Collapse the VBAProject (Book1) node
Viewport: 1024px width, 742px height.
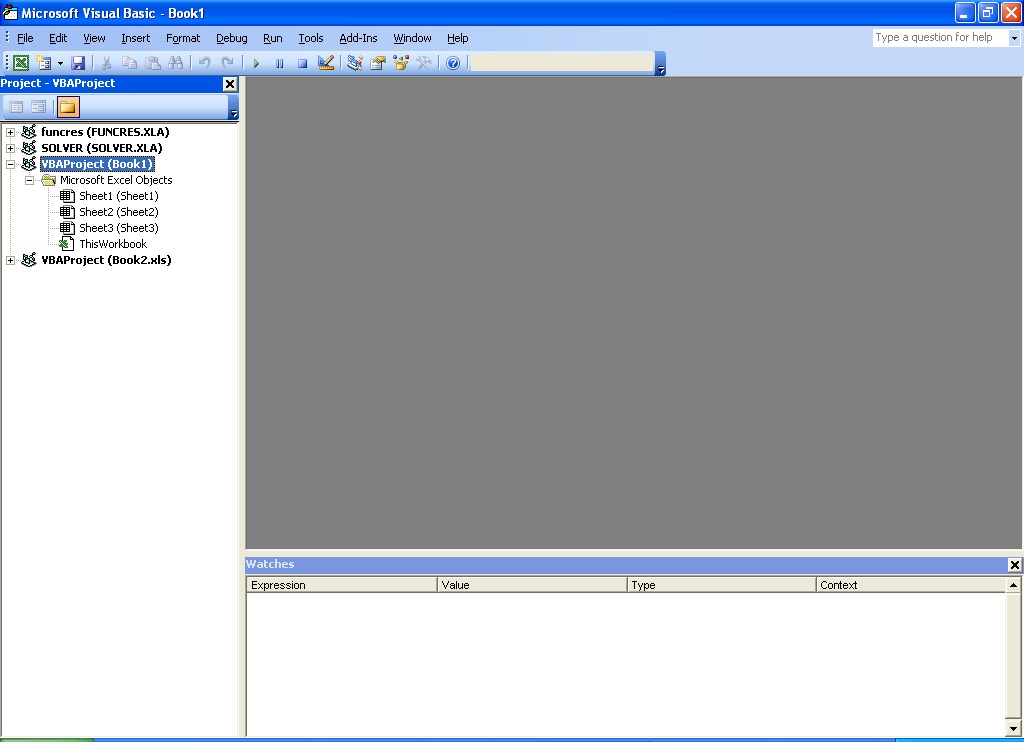point(10,164)
